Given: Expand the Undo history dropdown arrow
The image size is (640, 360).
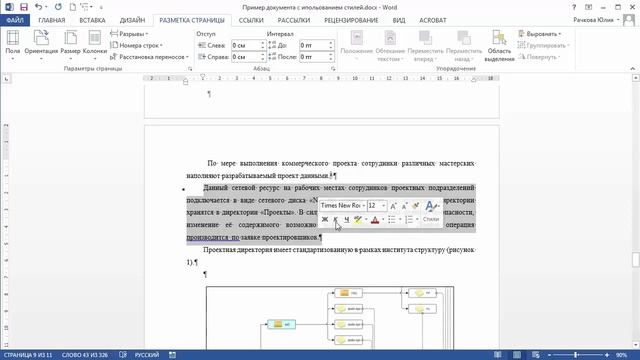Looking at the screenshot, I should point(46,7).
